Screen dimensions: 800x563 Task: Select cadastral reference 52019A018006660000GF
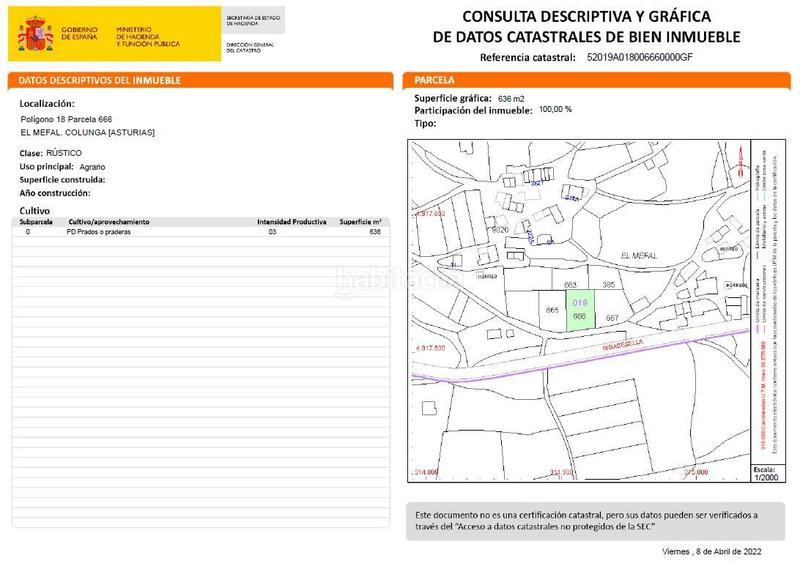[x=640, y=57]
